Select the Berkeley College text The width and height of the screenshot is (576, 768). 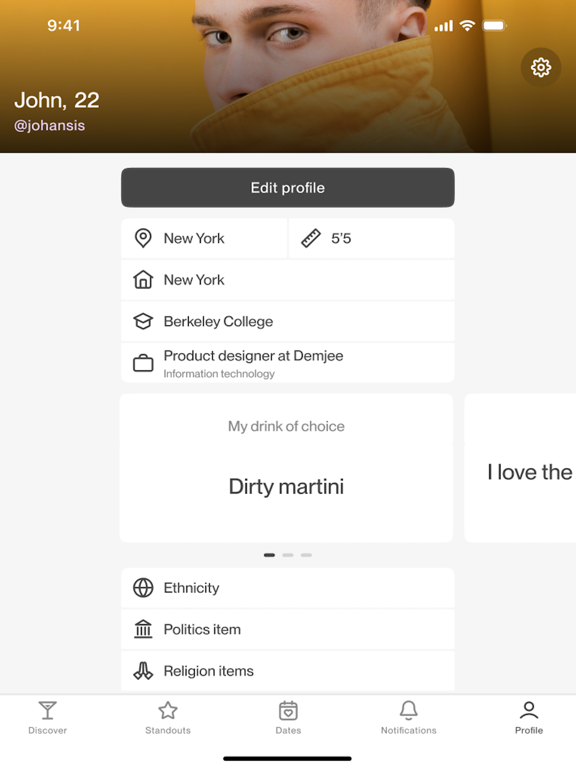218,321
